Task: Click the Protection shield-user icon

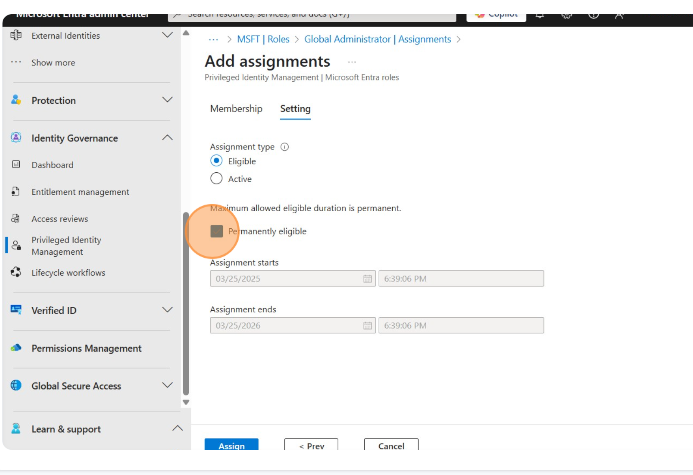Action: pyautogui.click(x=16, y=100)
